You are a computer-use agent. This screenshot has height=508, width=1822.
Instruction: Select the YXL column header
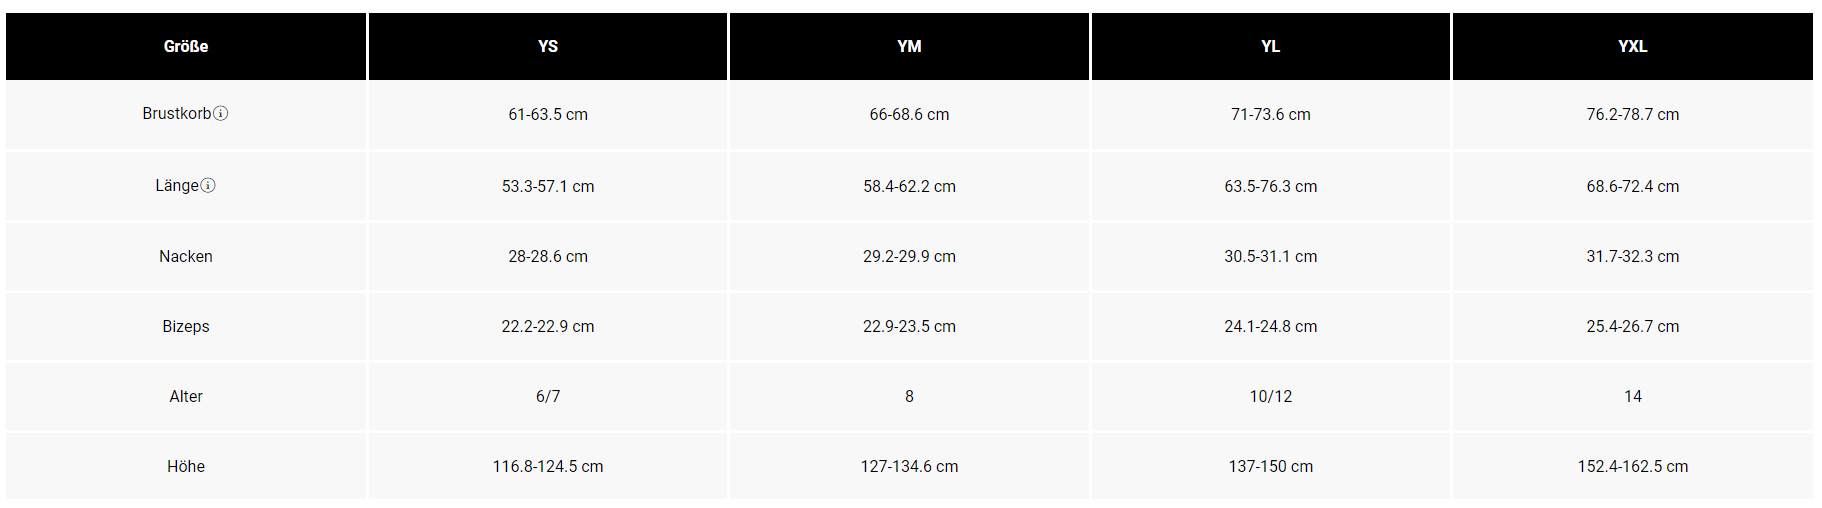1632,46
